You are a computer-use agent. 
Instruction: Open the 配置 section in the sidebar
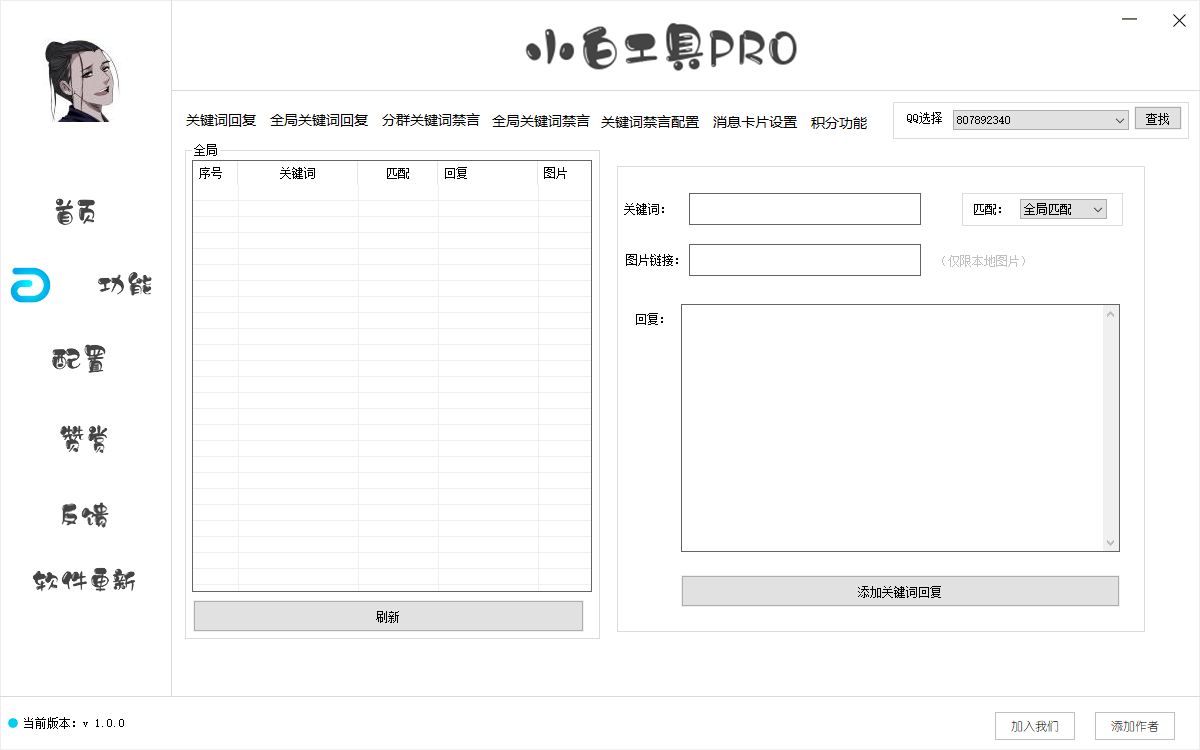tap(78, 360)
